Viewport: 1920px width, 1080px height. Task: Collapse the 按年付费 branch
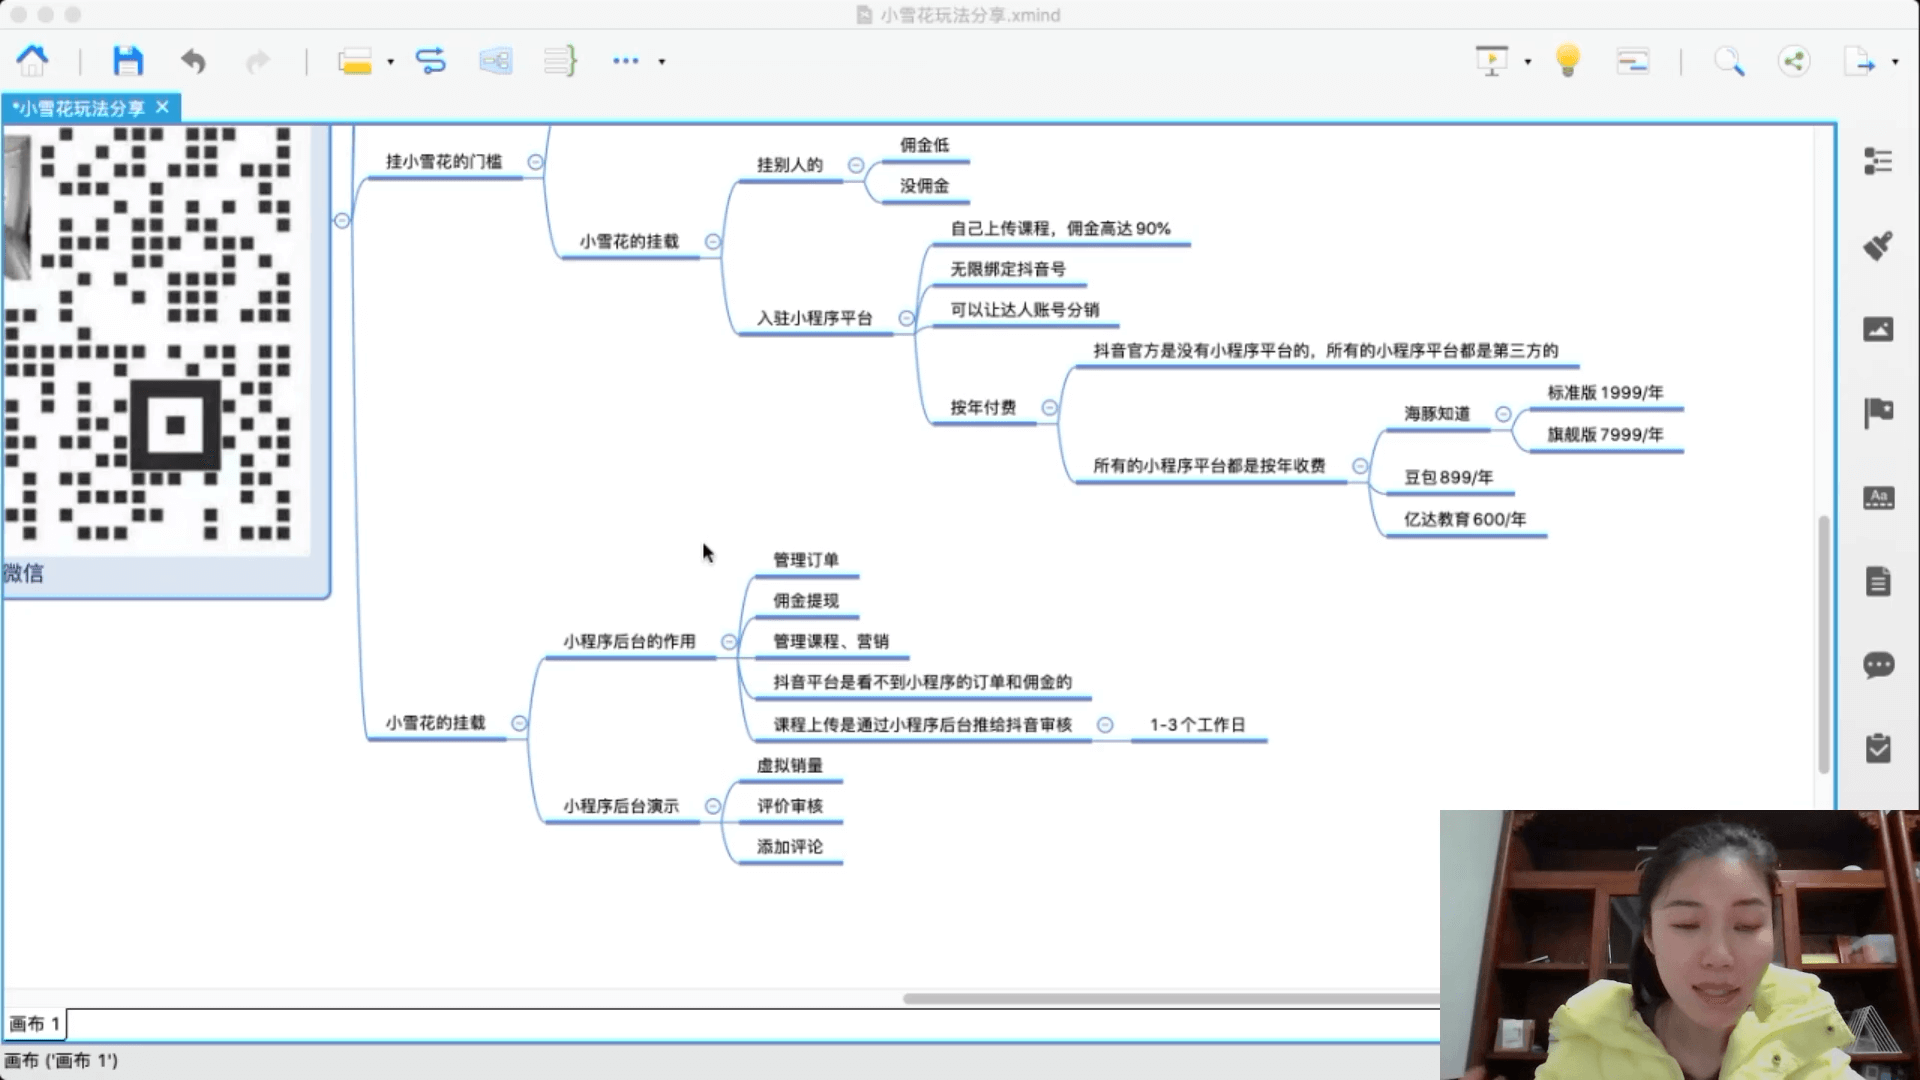1050,408
